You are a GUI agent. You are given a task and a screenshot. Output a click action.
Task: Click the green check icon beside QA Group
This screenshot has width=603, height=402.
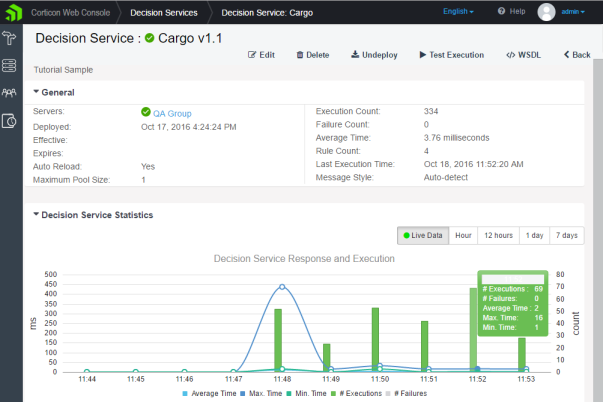(x=146, y=112)
